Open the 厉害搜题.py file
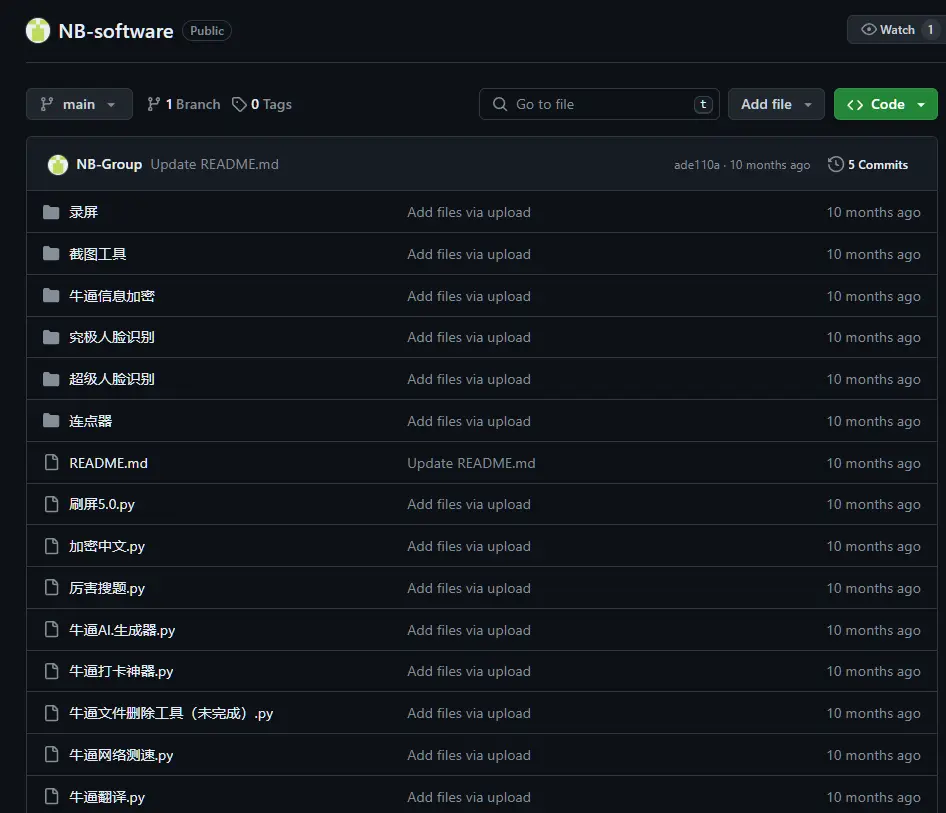 click(107, 588)
